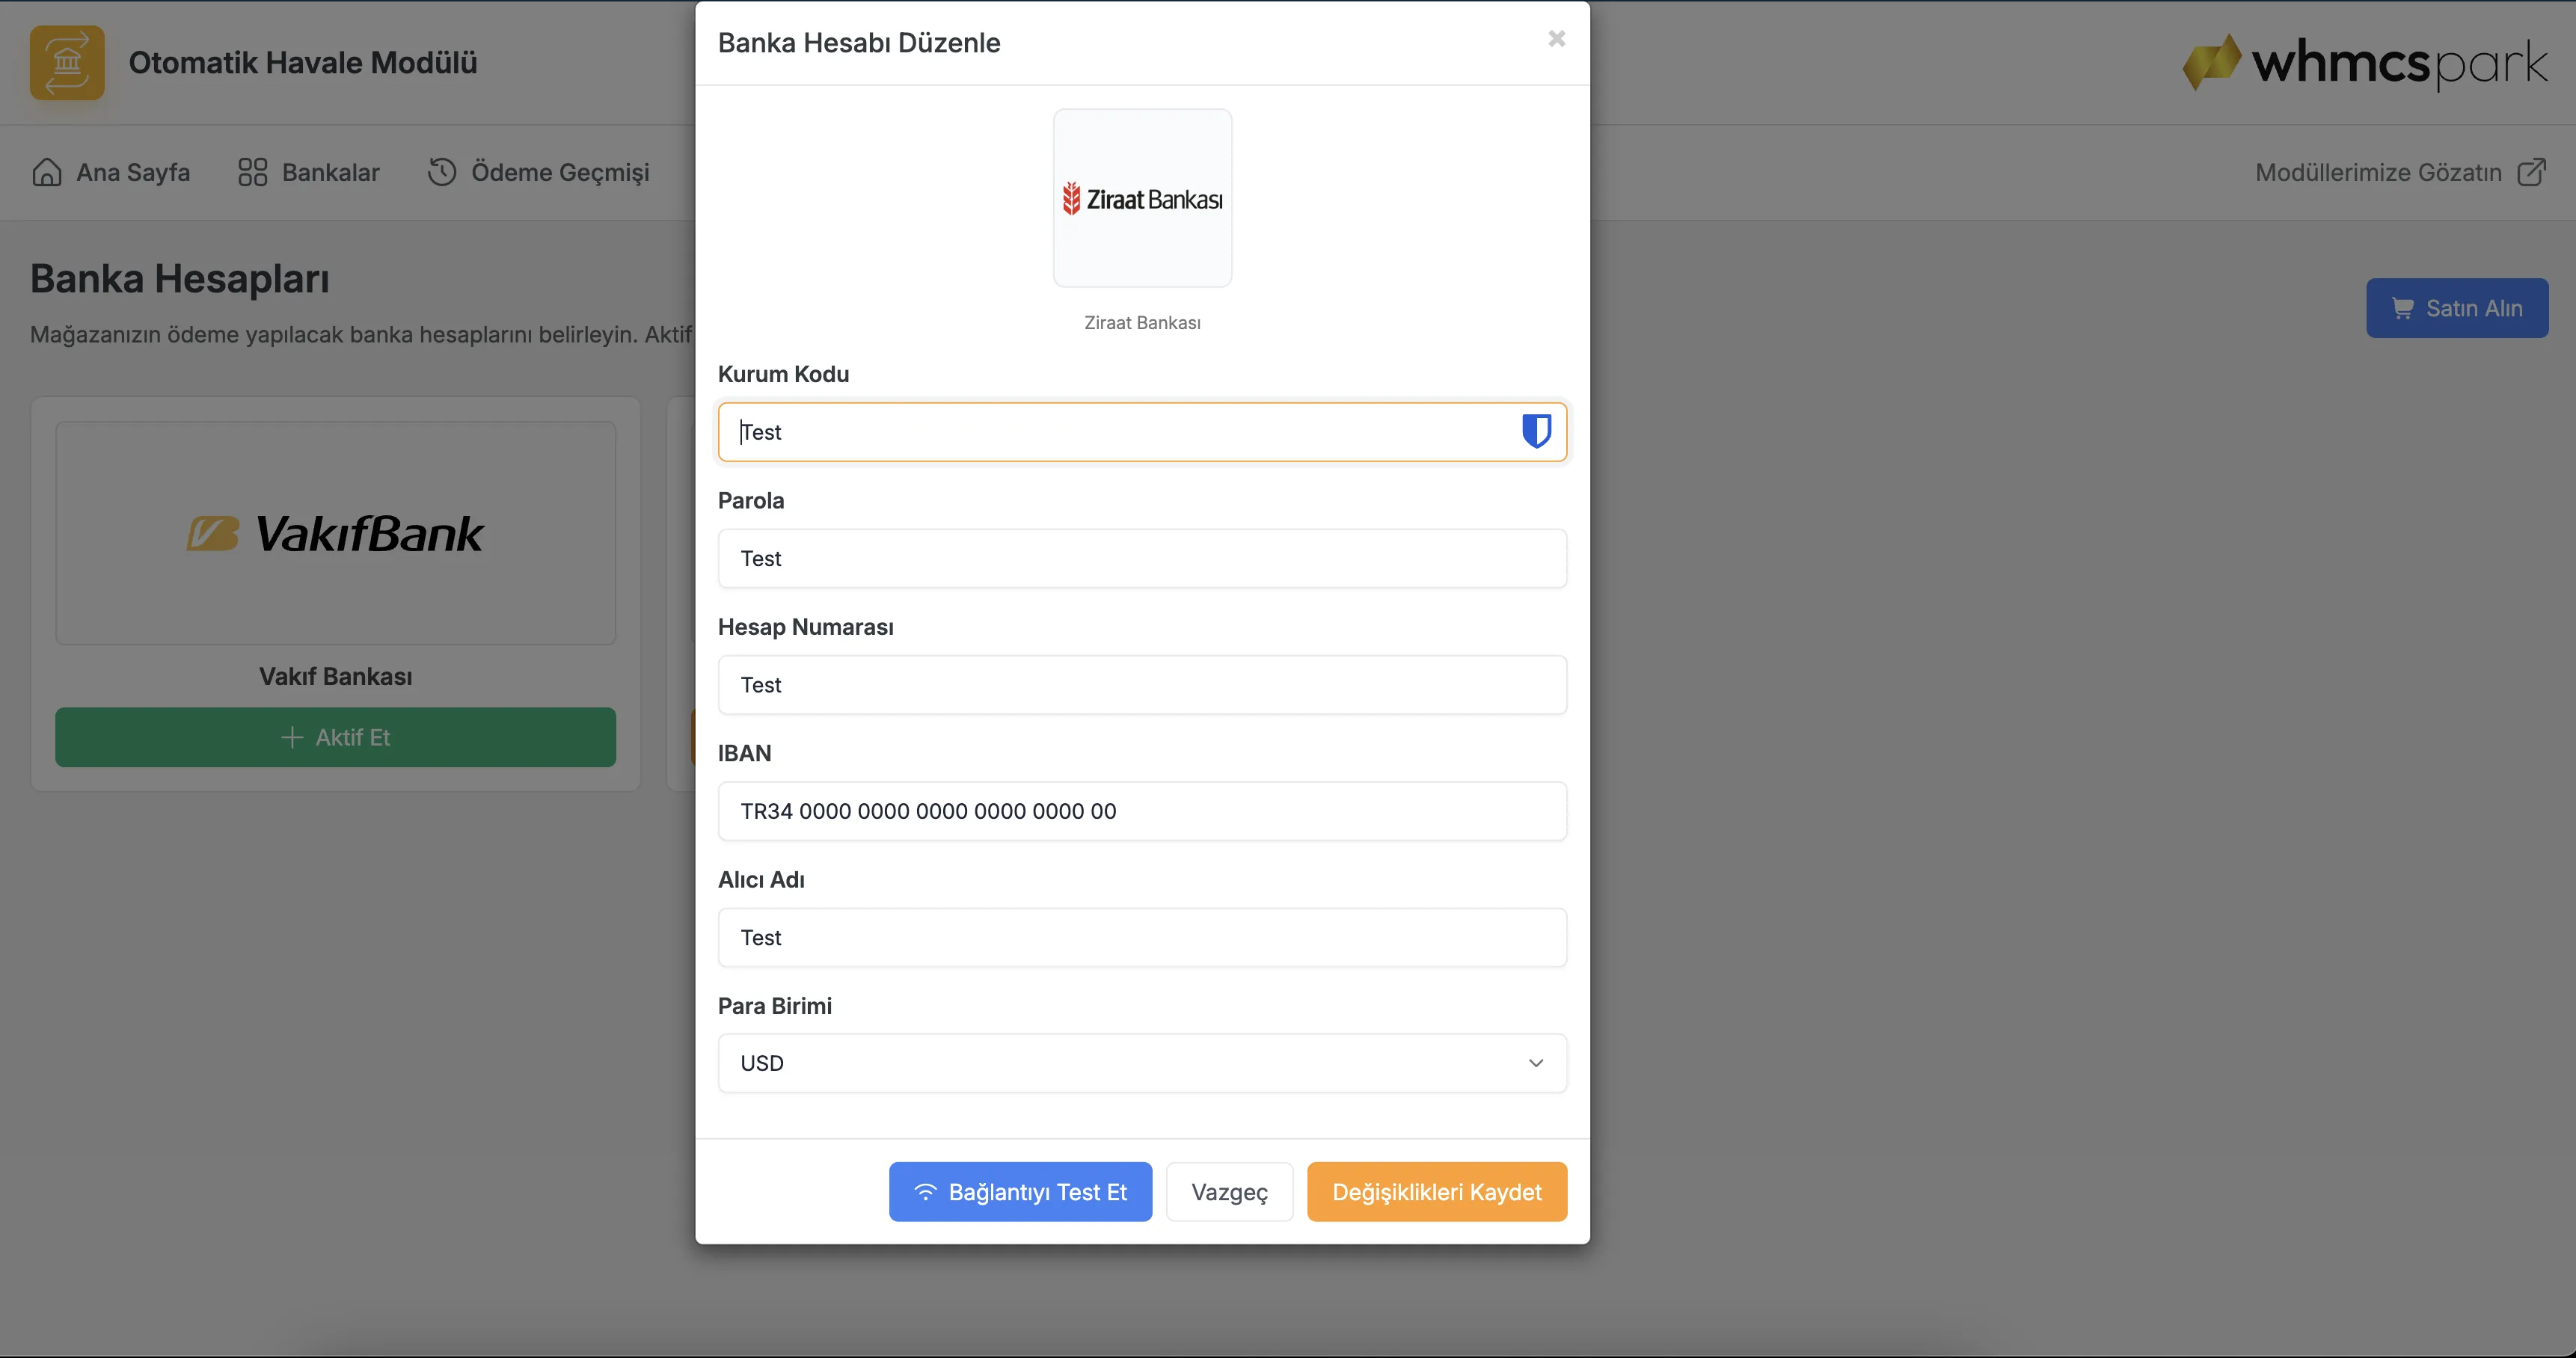Click the Otomatik Havale Modülü title

(303, 62)
